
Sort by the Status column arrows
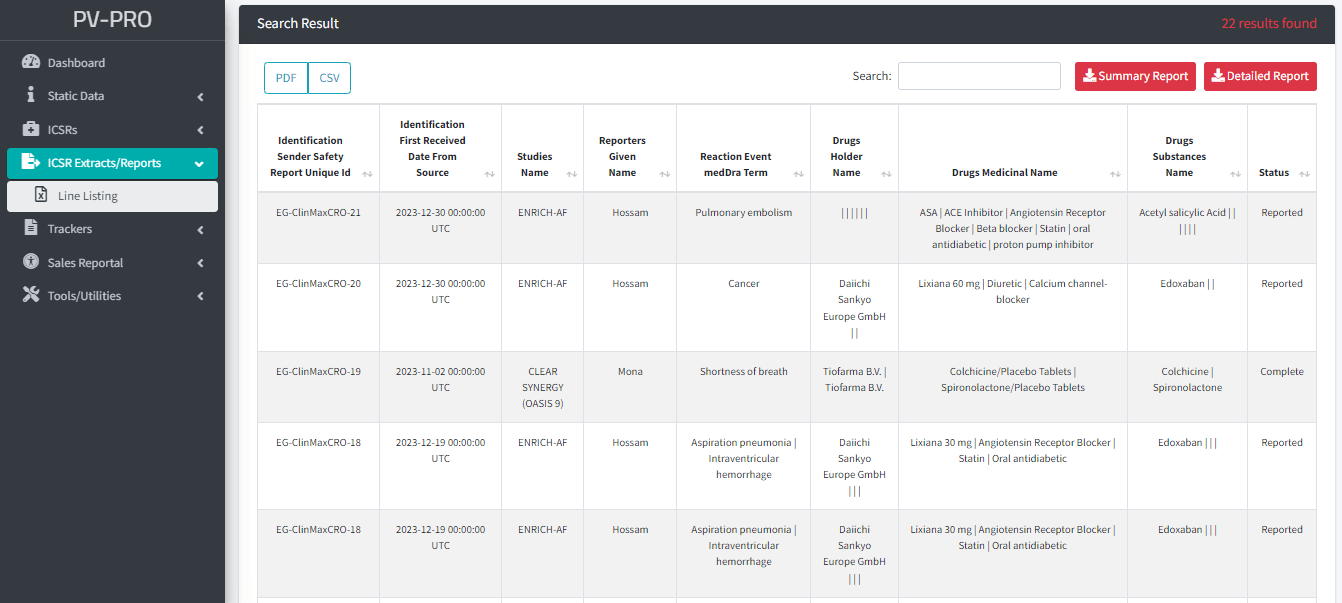(x=1304, y=174)
